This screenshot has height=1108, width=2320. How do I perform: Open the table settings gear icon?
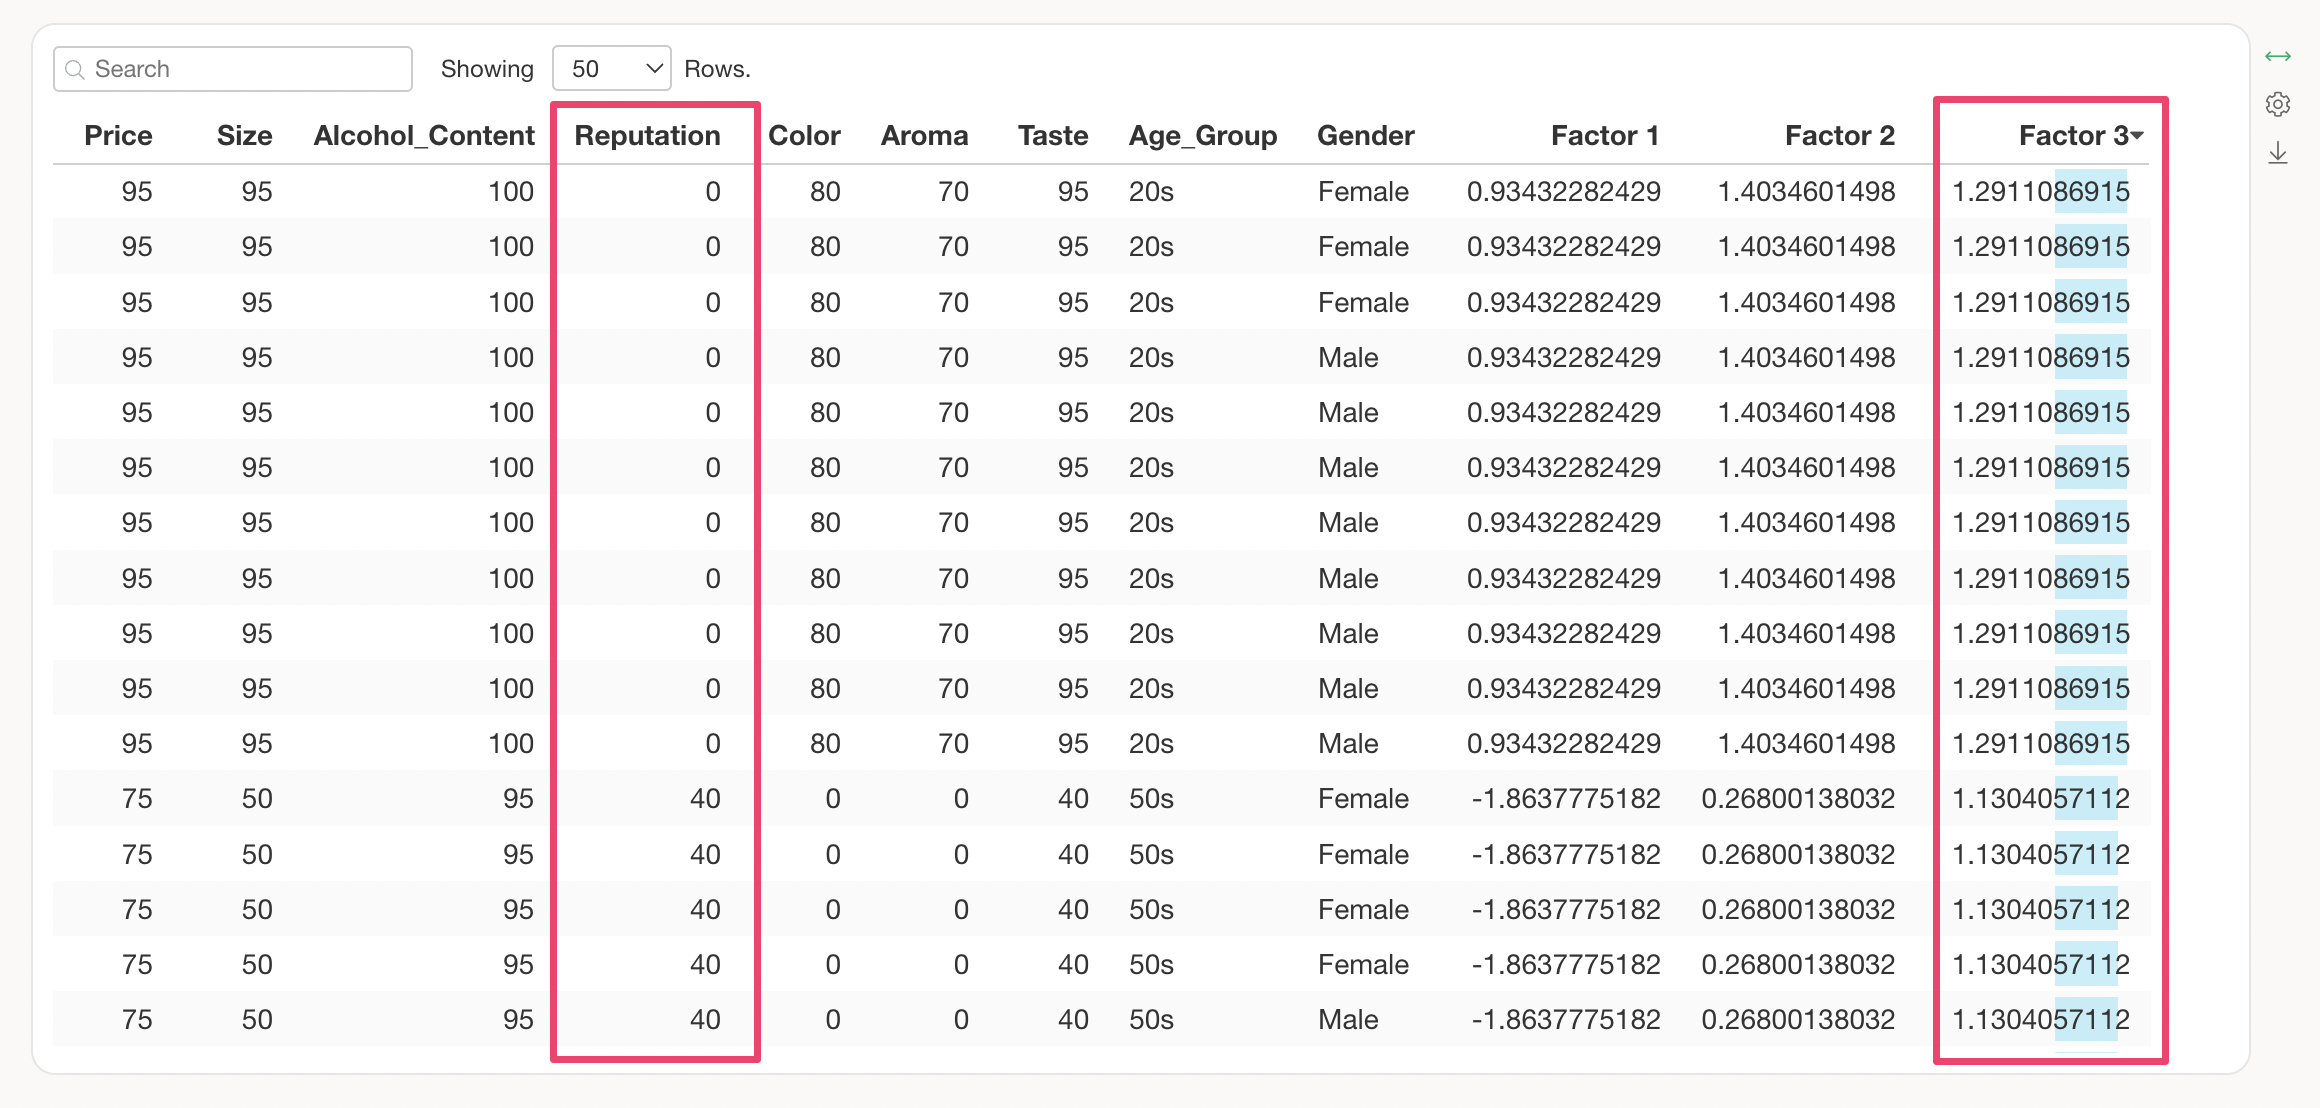2278,104
